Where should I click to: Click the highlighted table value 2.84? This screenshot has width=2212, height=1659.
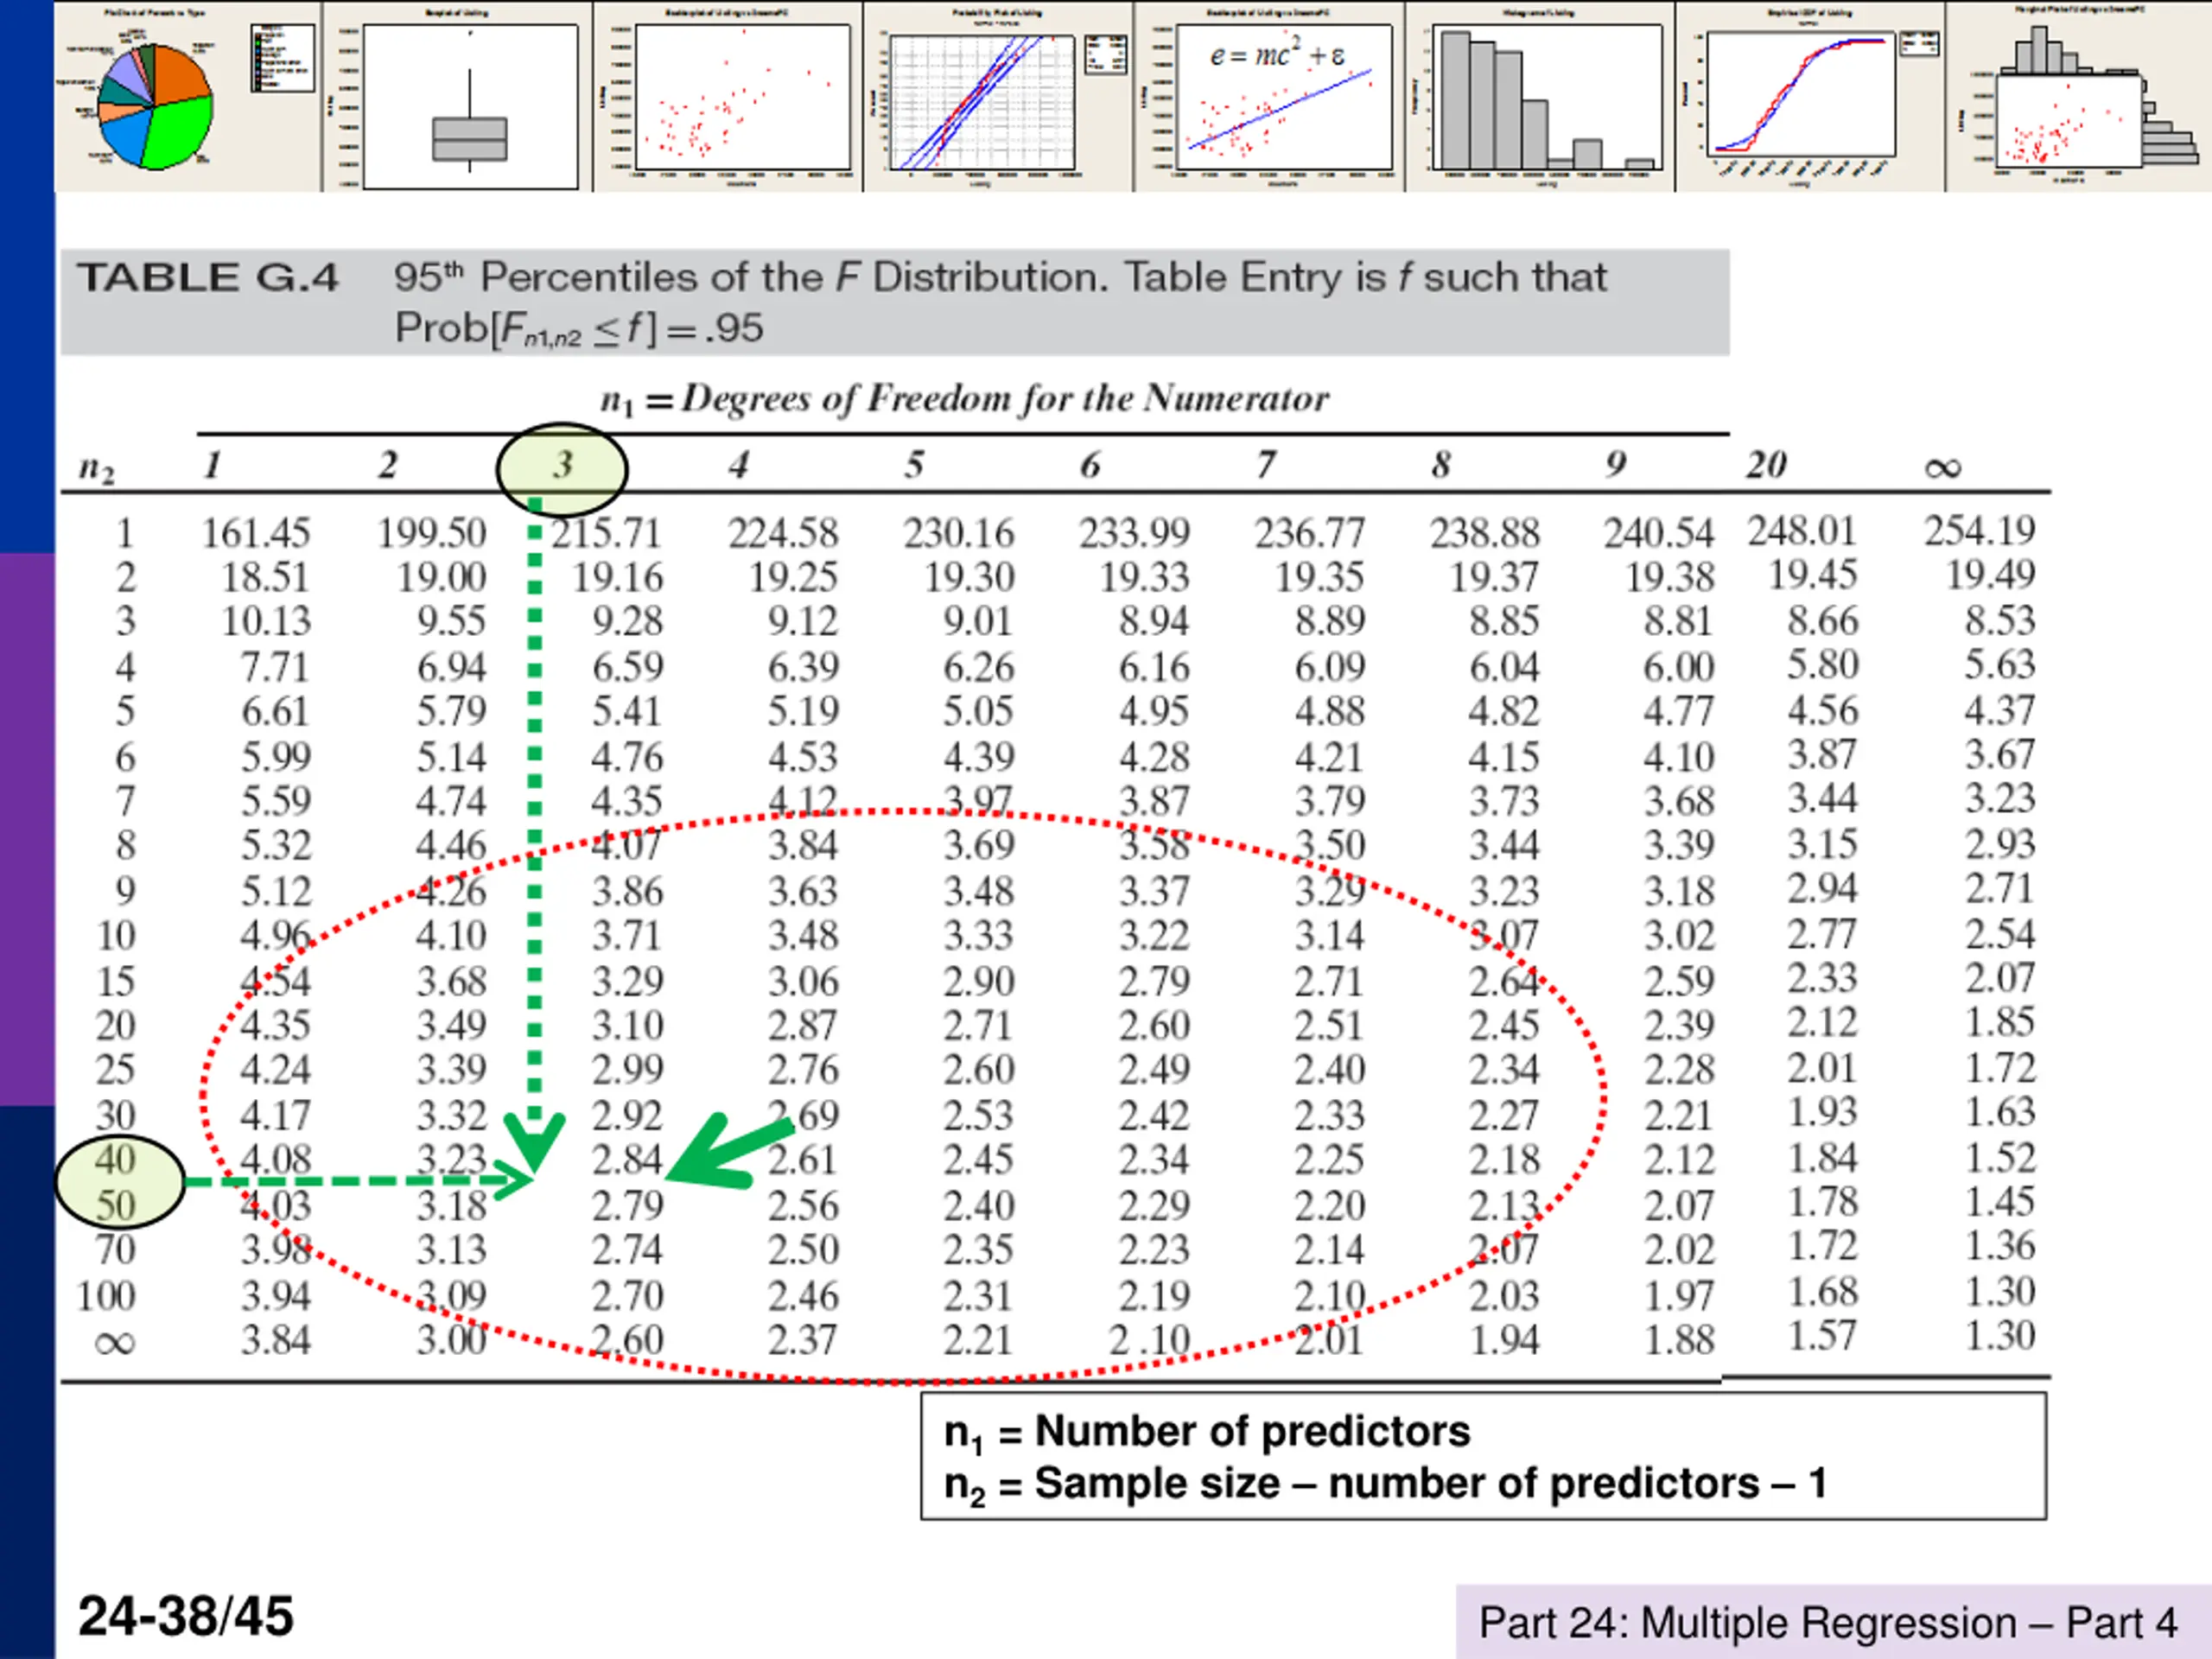pyautogui.click(x=627, y=1160)
